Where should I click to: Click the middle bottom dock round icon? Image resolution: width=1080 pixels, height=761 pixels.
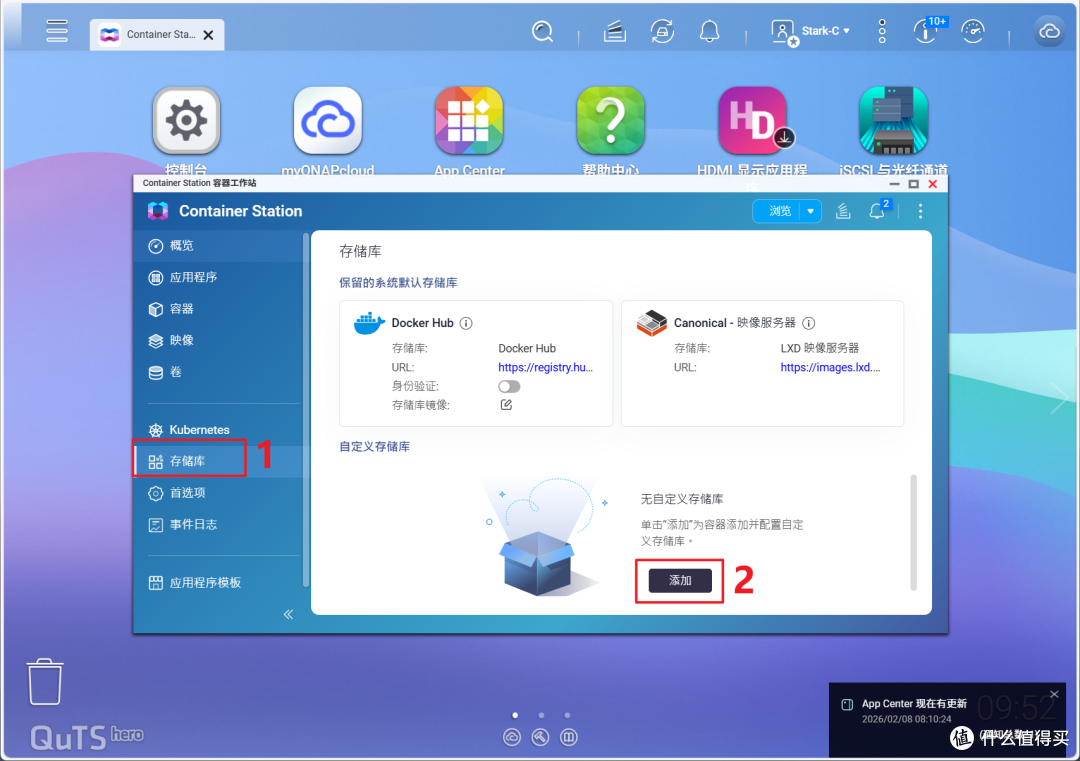tap(540, 738)
